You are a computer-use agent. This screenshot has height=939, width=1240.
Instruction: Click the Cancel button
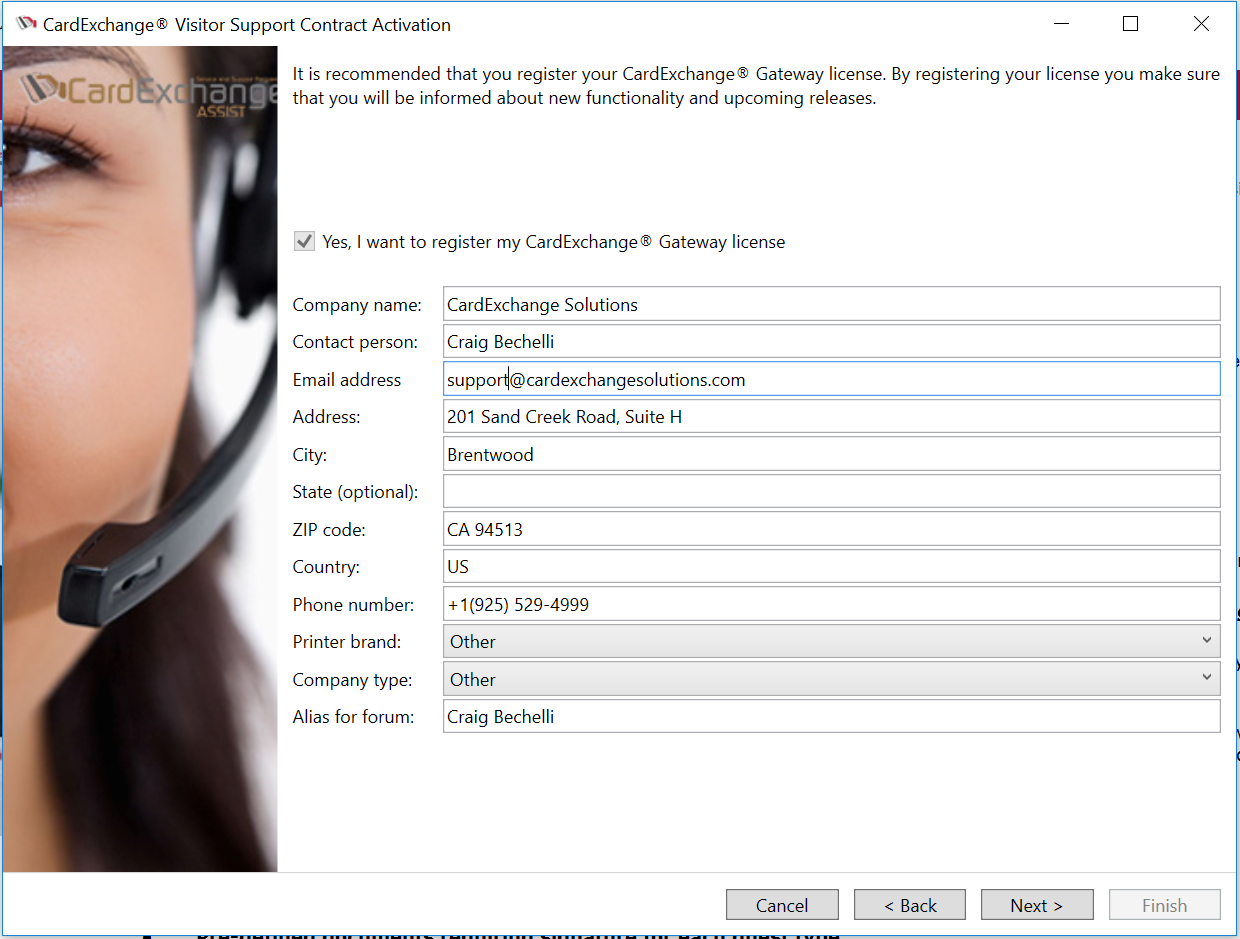pos(782,905)
